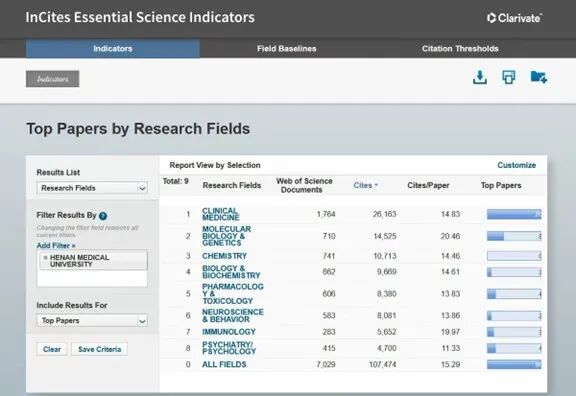Click the Biology & Biochemistry cites/paper value 14.61
The image size is (576, 396).
[x=450, y=272]
